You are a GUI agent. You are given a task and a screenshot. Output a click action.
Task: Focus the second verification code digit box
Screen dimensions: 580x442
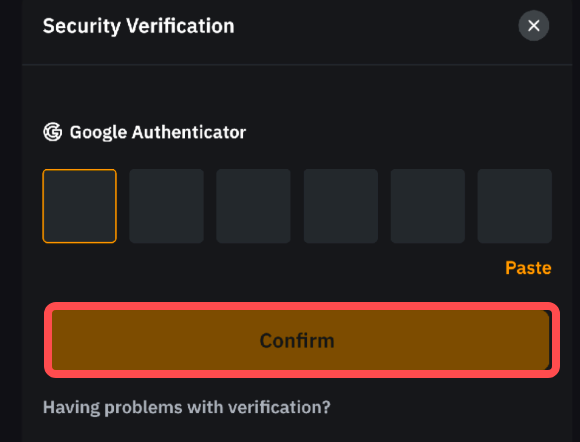(166, 206)
